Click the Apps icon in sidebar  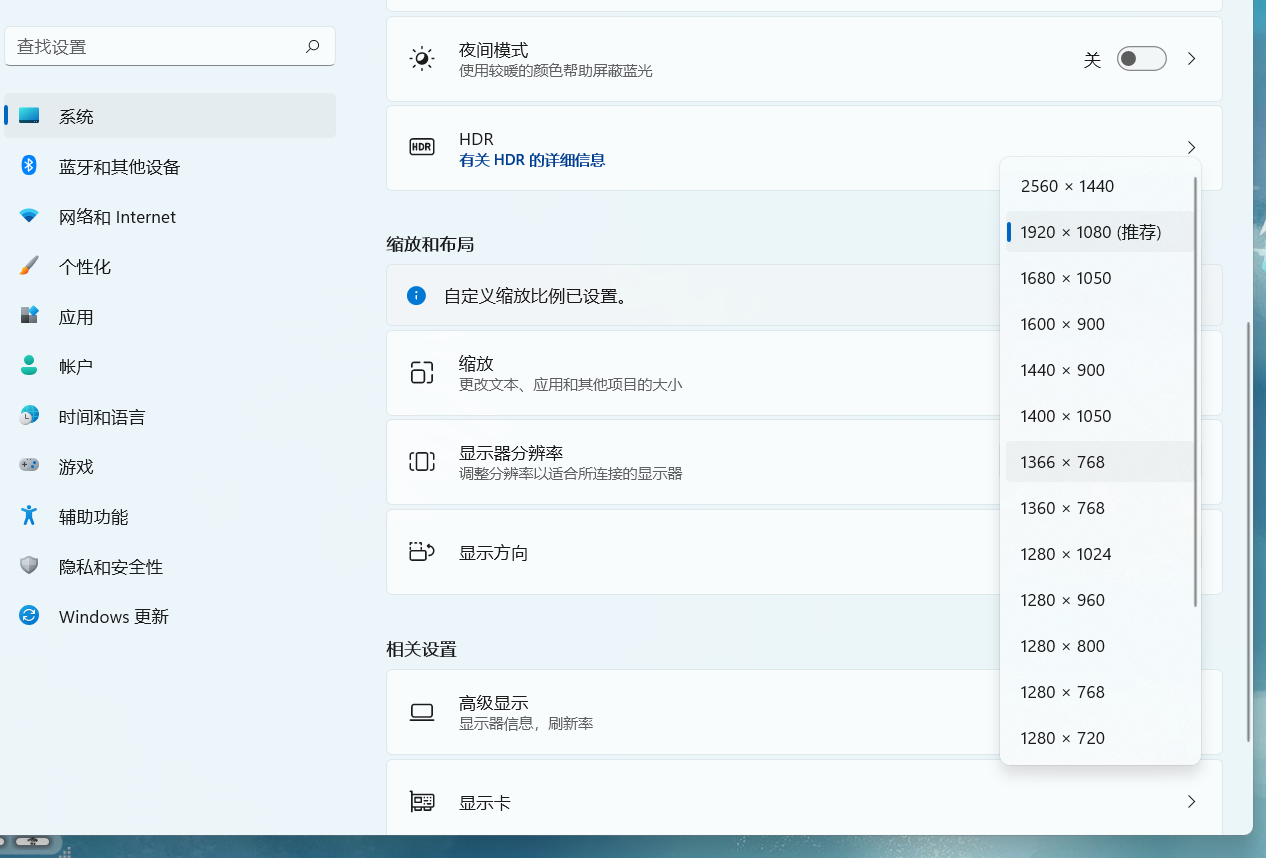pyautogui.click(x=29, y=316)
